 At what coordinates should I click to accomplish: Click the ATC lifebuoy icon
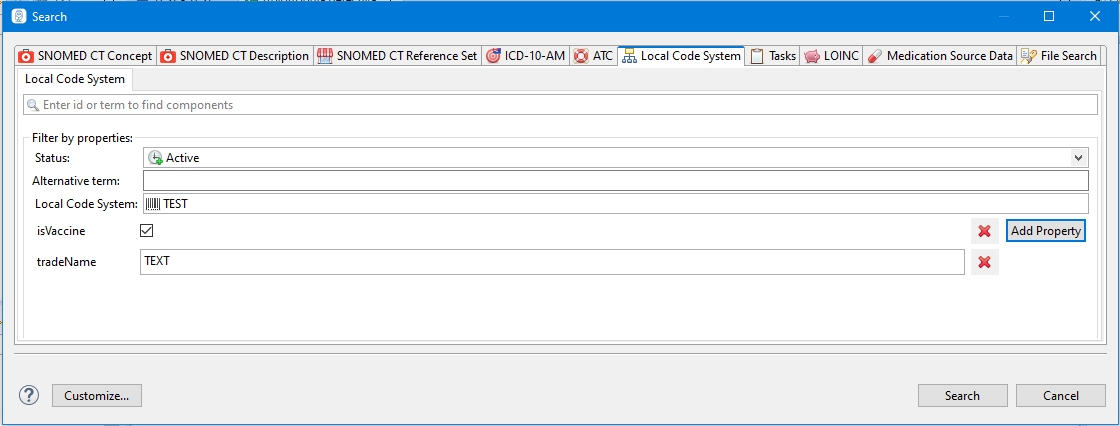coord(581,56)
